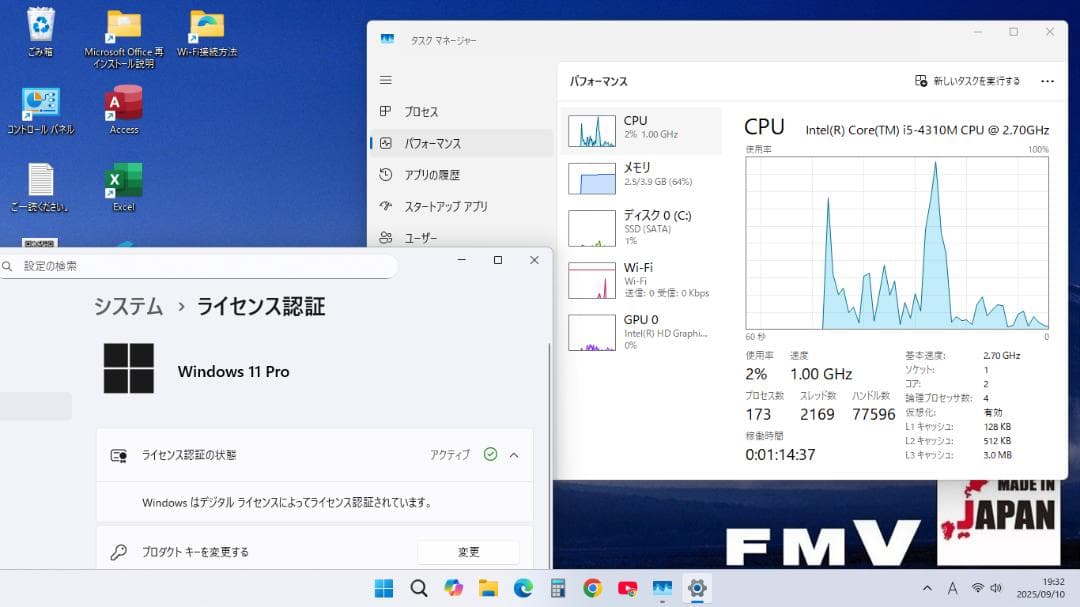Click the Settings window vertical scrollbar

pos(549,455)
